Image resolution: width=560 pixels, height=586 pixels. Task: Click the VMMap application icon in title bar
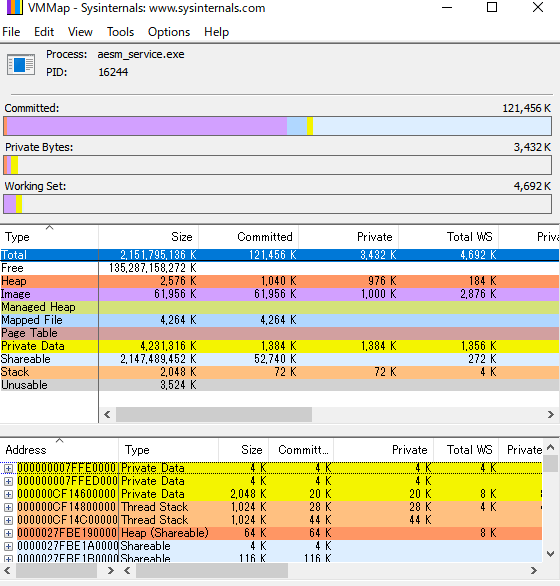pyautogui.click(x=15, y=7)
